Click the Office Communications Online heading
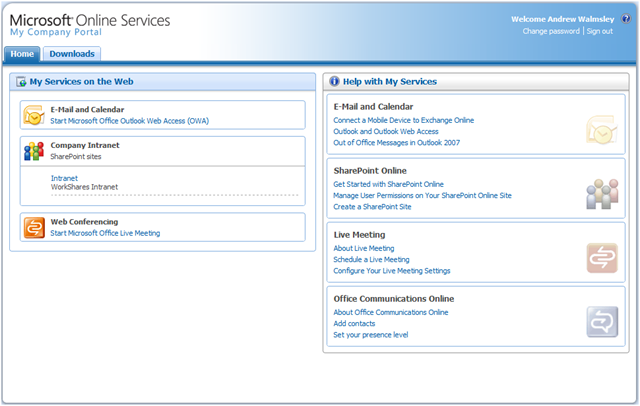This screenshot has width=640, height=406. [x=393, y=299]
